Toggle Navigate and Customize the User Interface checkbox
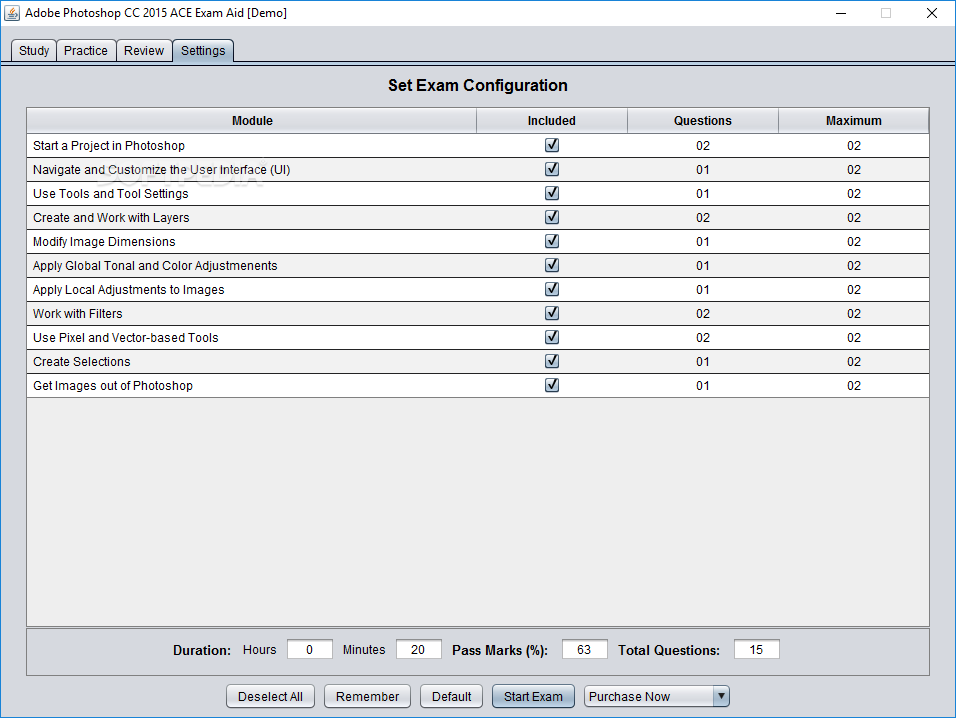Screen dimensions: 956x718 coord(552,169)
